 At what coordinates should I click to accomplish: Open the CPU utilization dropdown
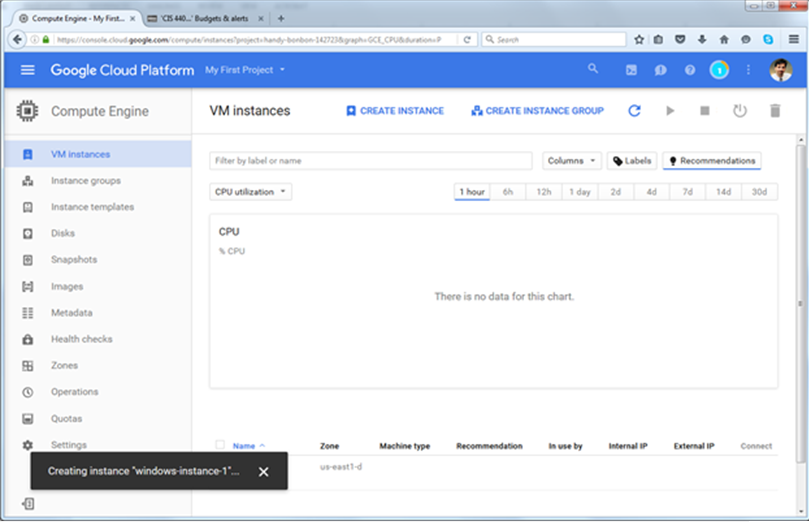(x=250, y=192)
